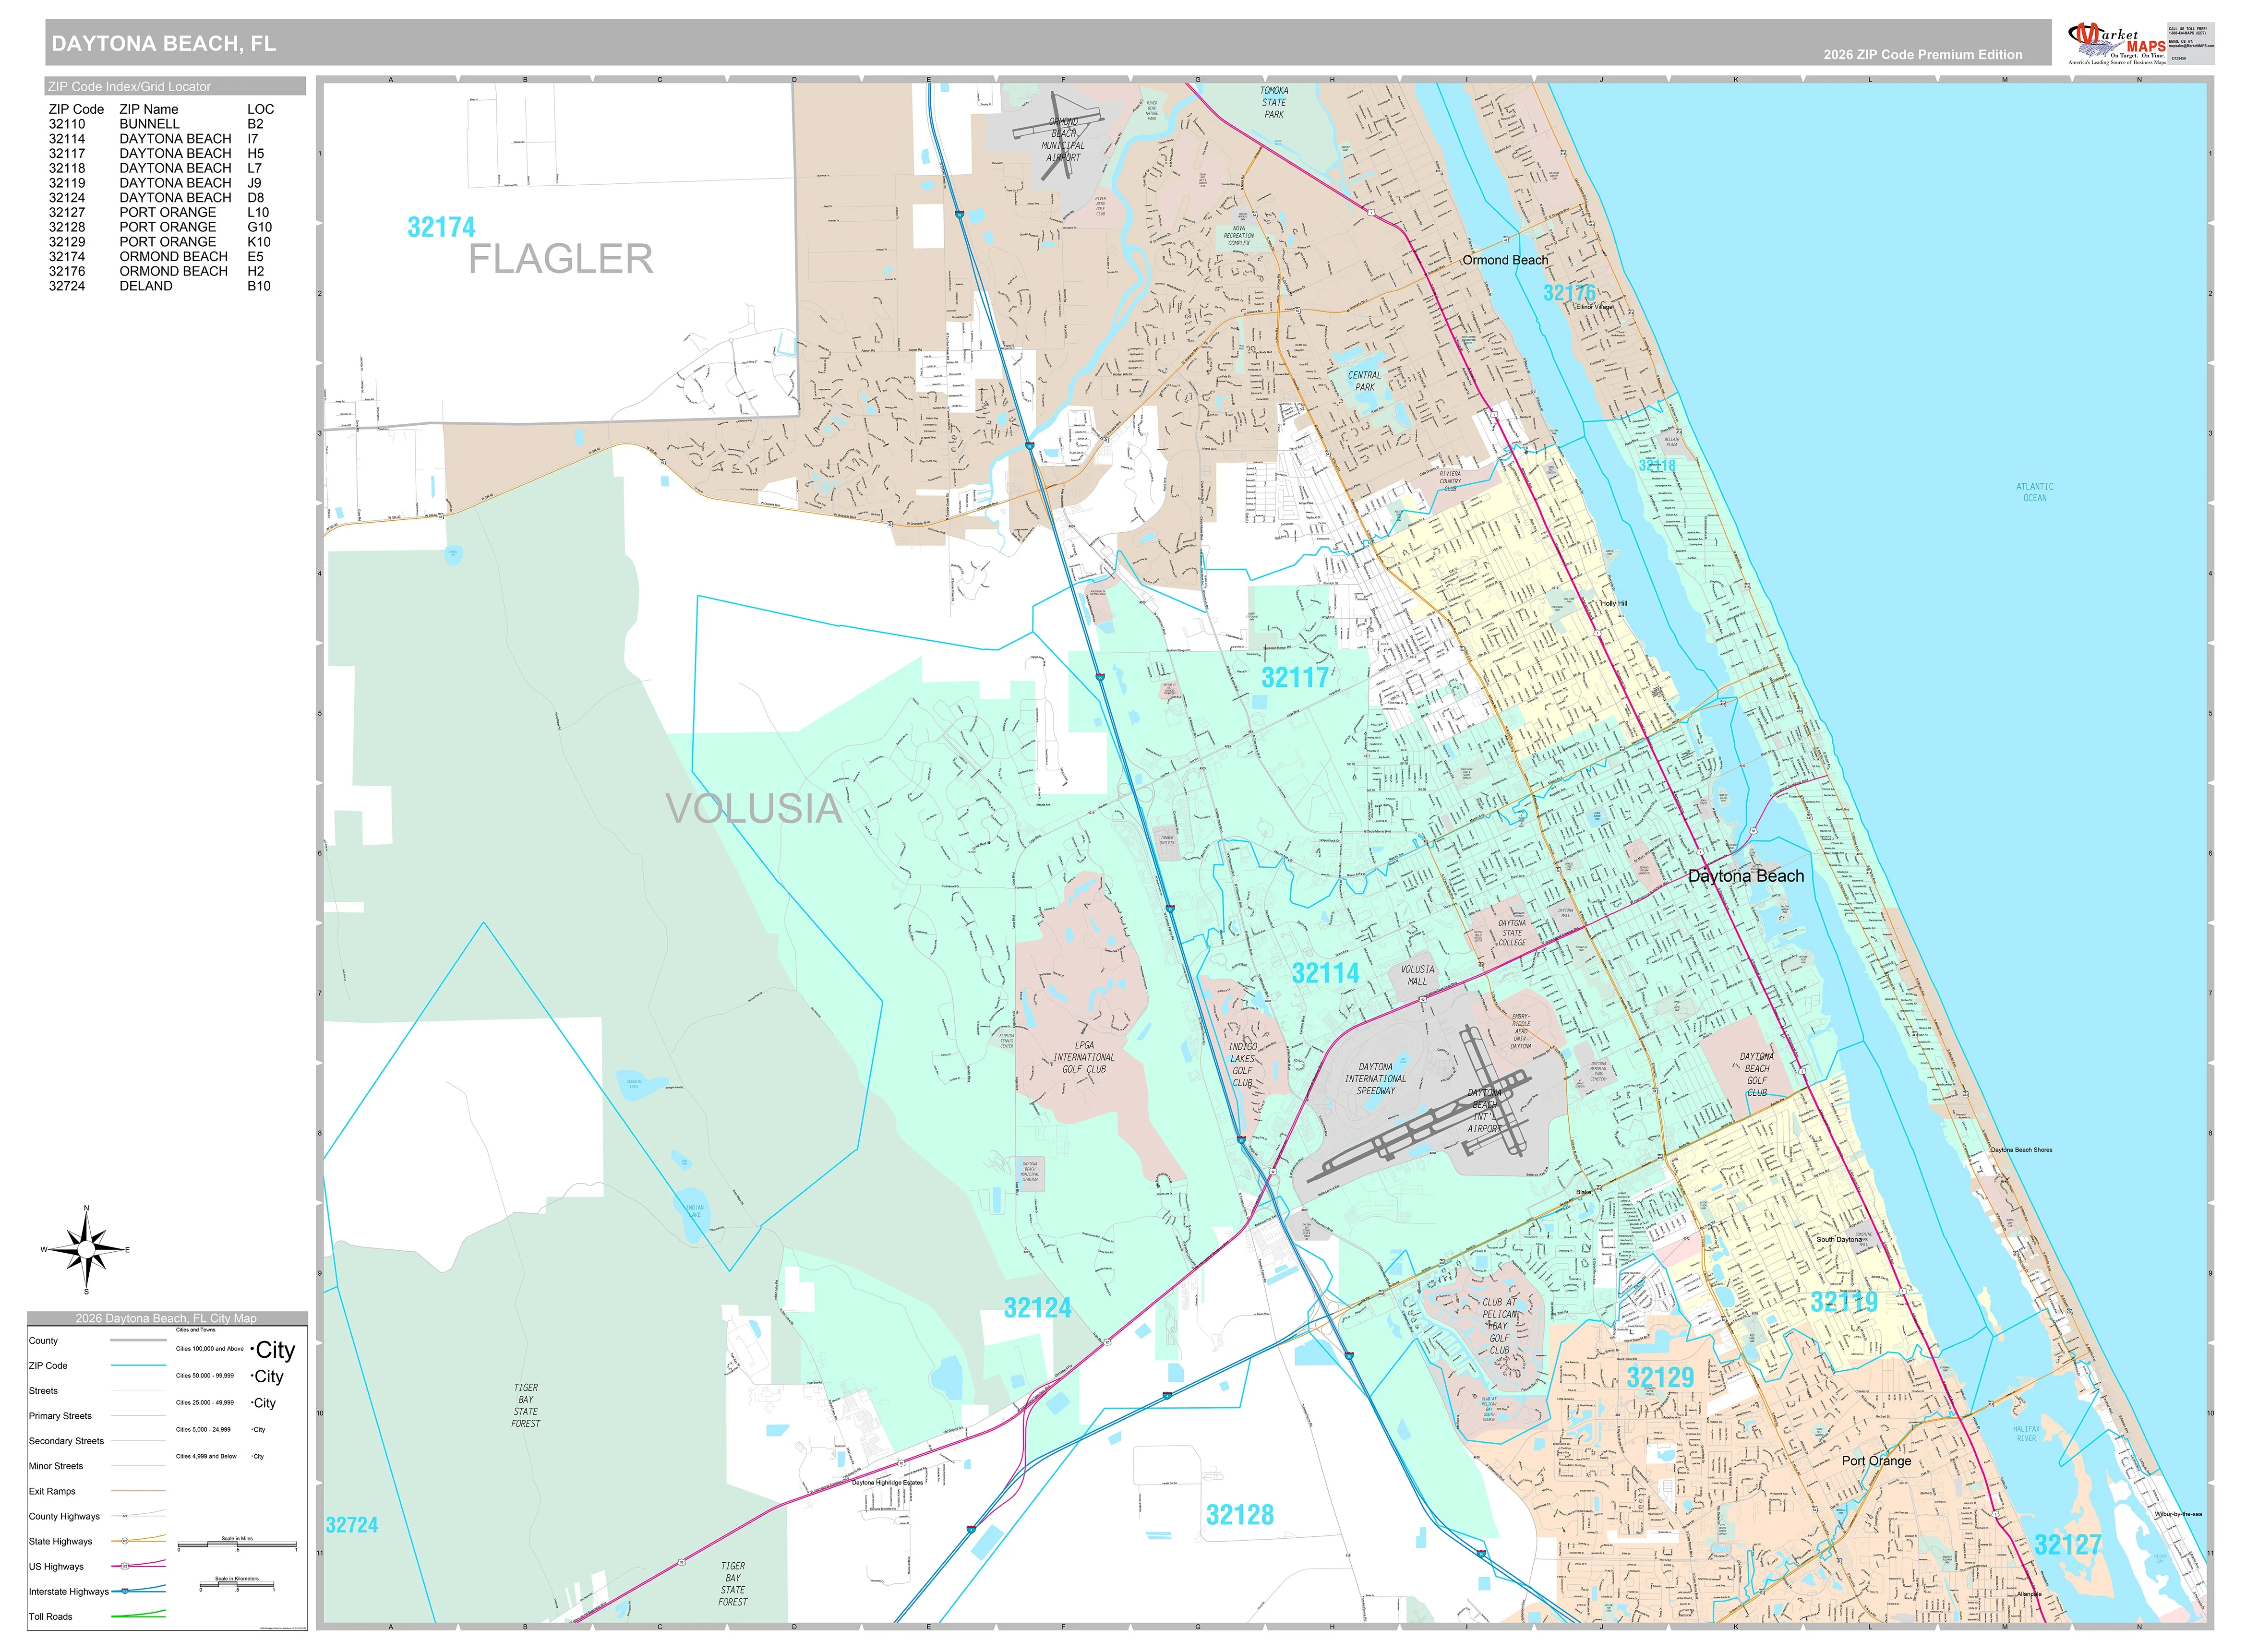The width and height of the screenshot is (2246, 1652).
Task: Click the FLAGLER county label on map
Action: 560,259
